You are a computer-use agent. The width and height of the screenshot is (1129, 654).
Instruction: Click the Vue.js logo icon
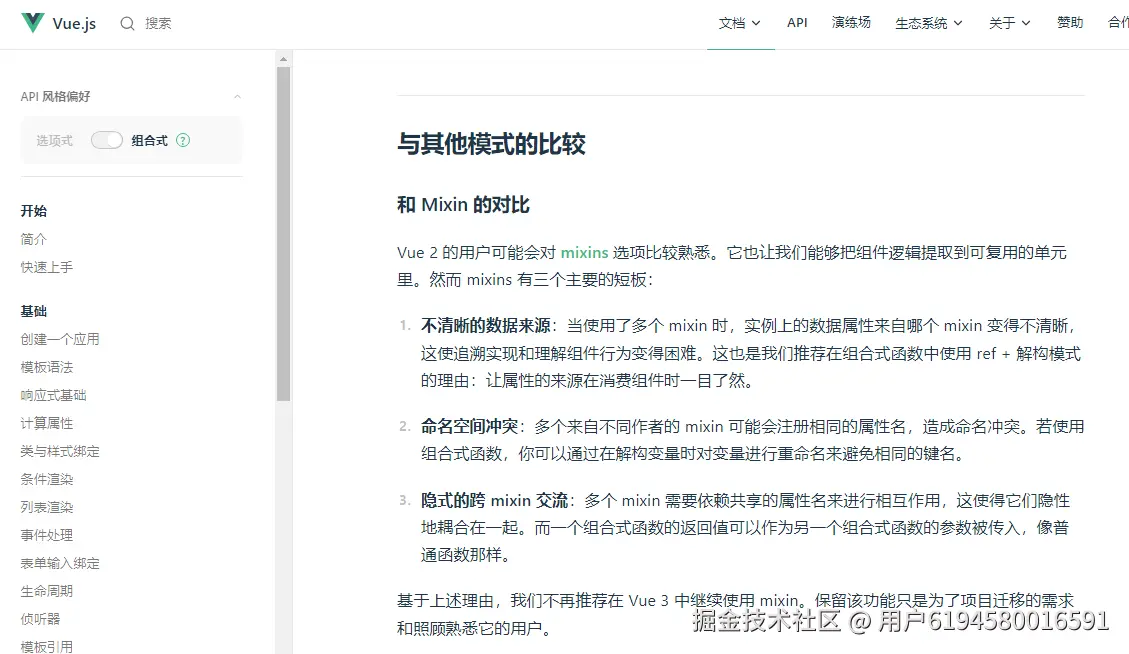click(x=32, y=23)
